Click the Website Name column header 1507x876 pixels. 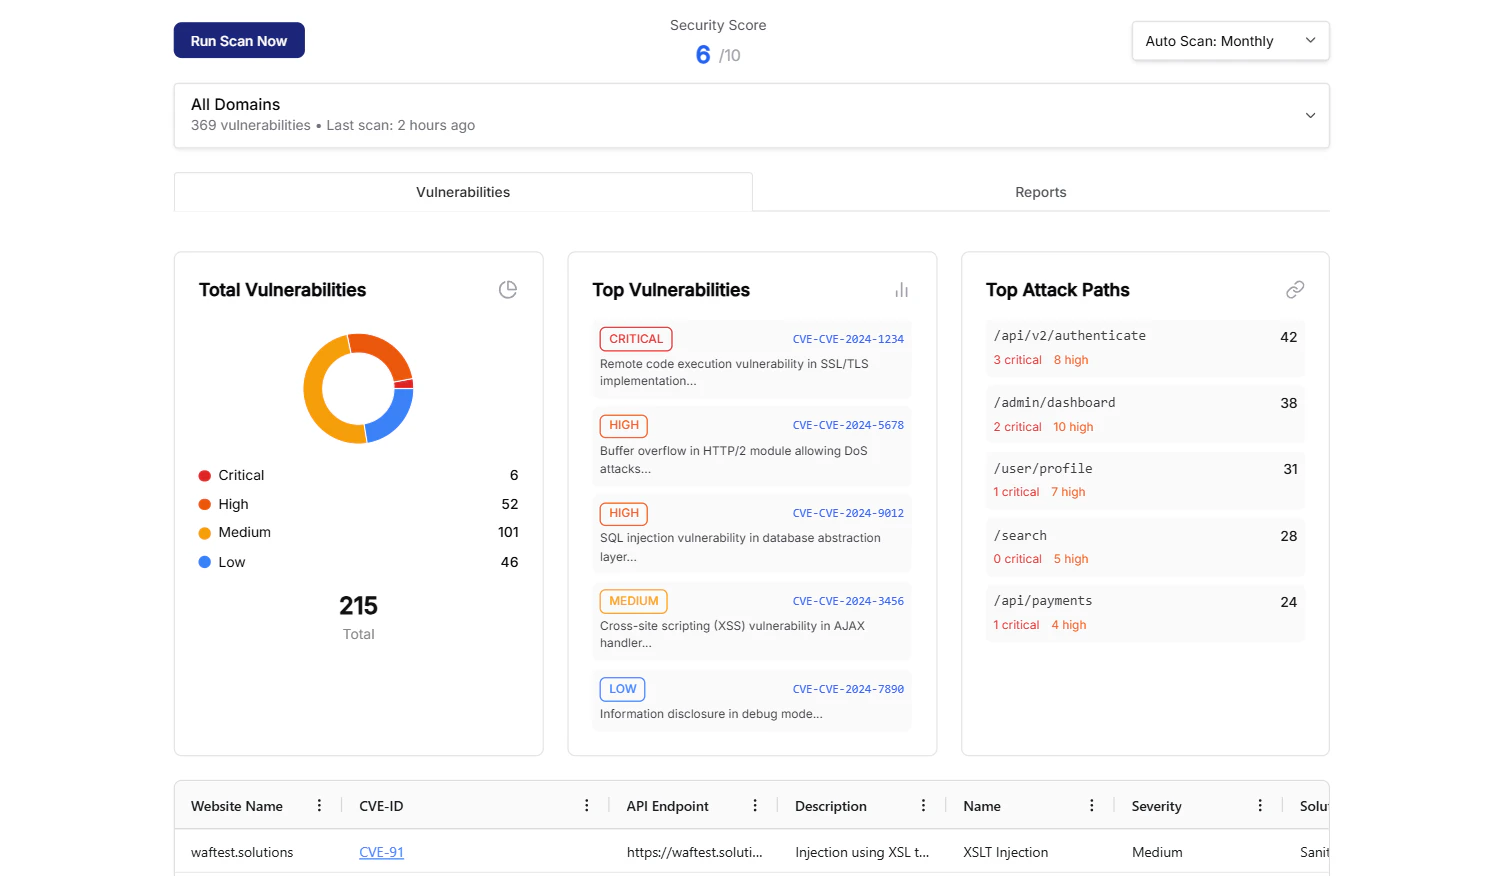tap(237, 806)
